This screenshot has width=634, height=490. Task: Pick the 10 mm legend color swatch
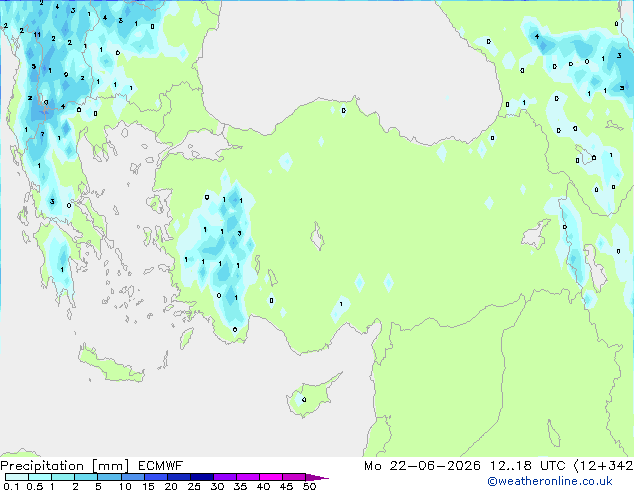[133, 477]
